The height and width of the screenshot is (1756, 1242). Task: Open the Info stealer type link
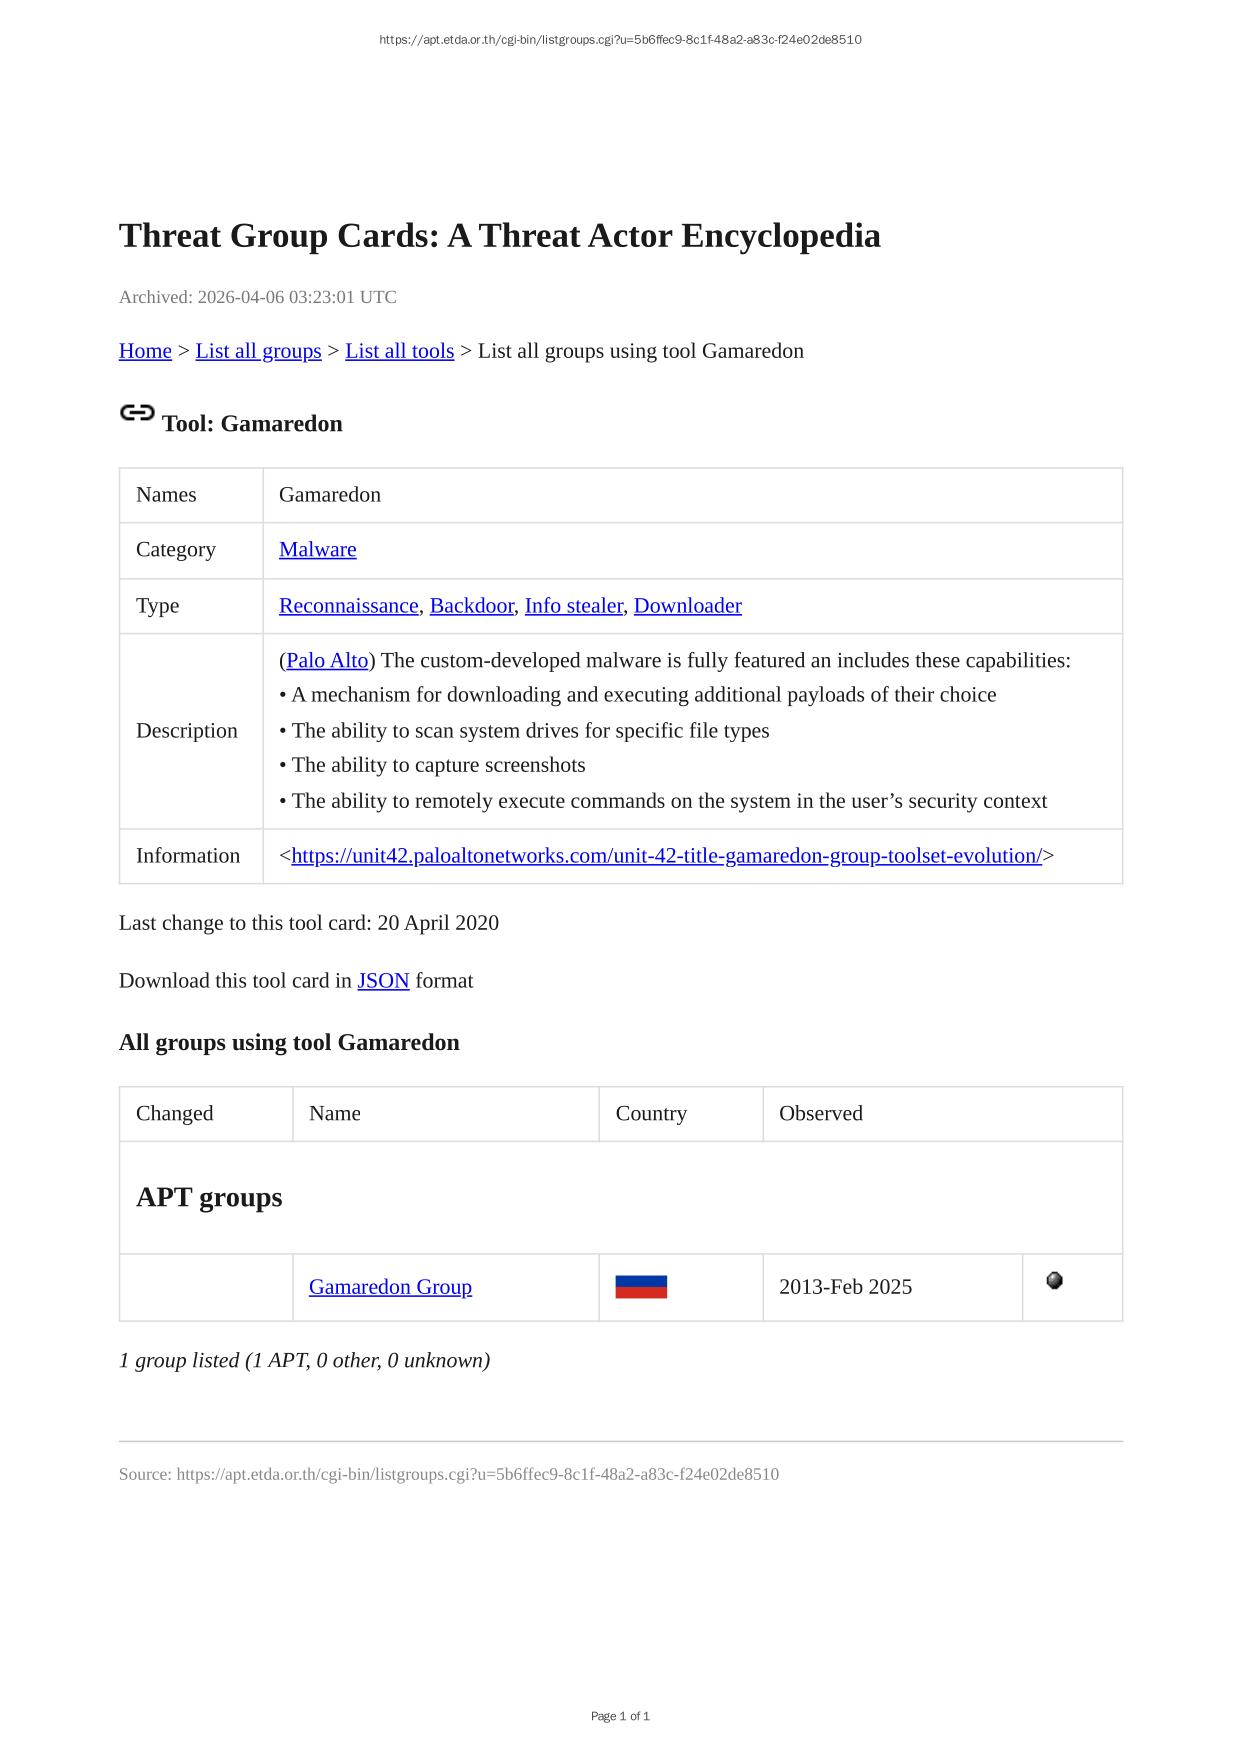click(573, 606)
